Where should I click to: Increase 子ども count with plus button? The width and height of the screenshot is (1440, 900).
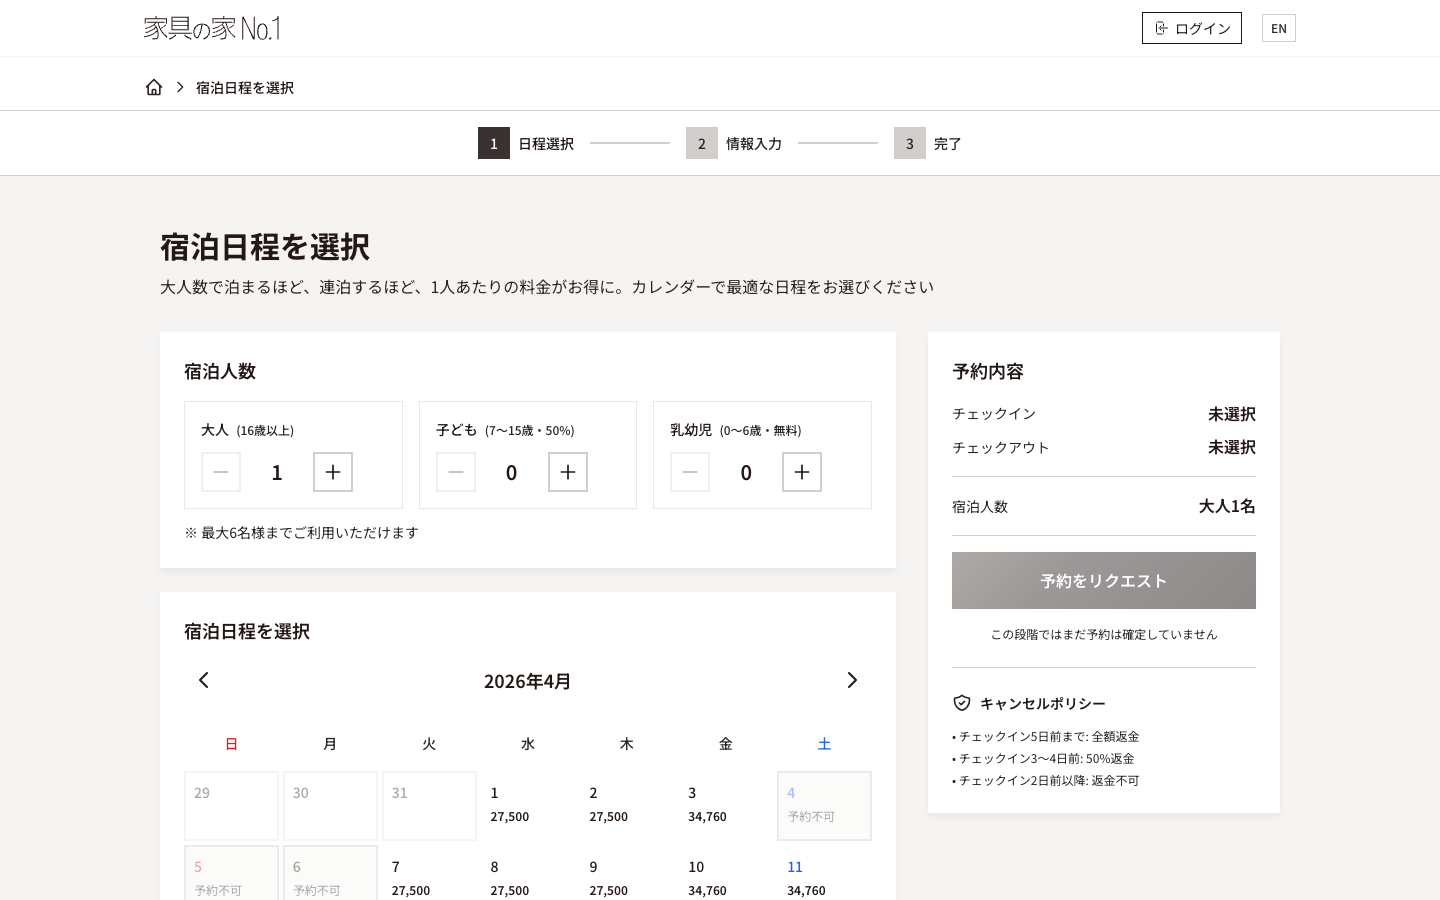pyautogui.click(x=568, y=472)
